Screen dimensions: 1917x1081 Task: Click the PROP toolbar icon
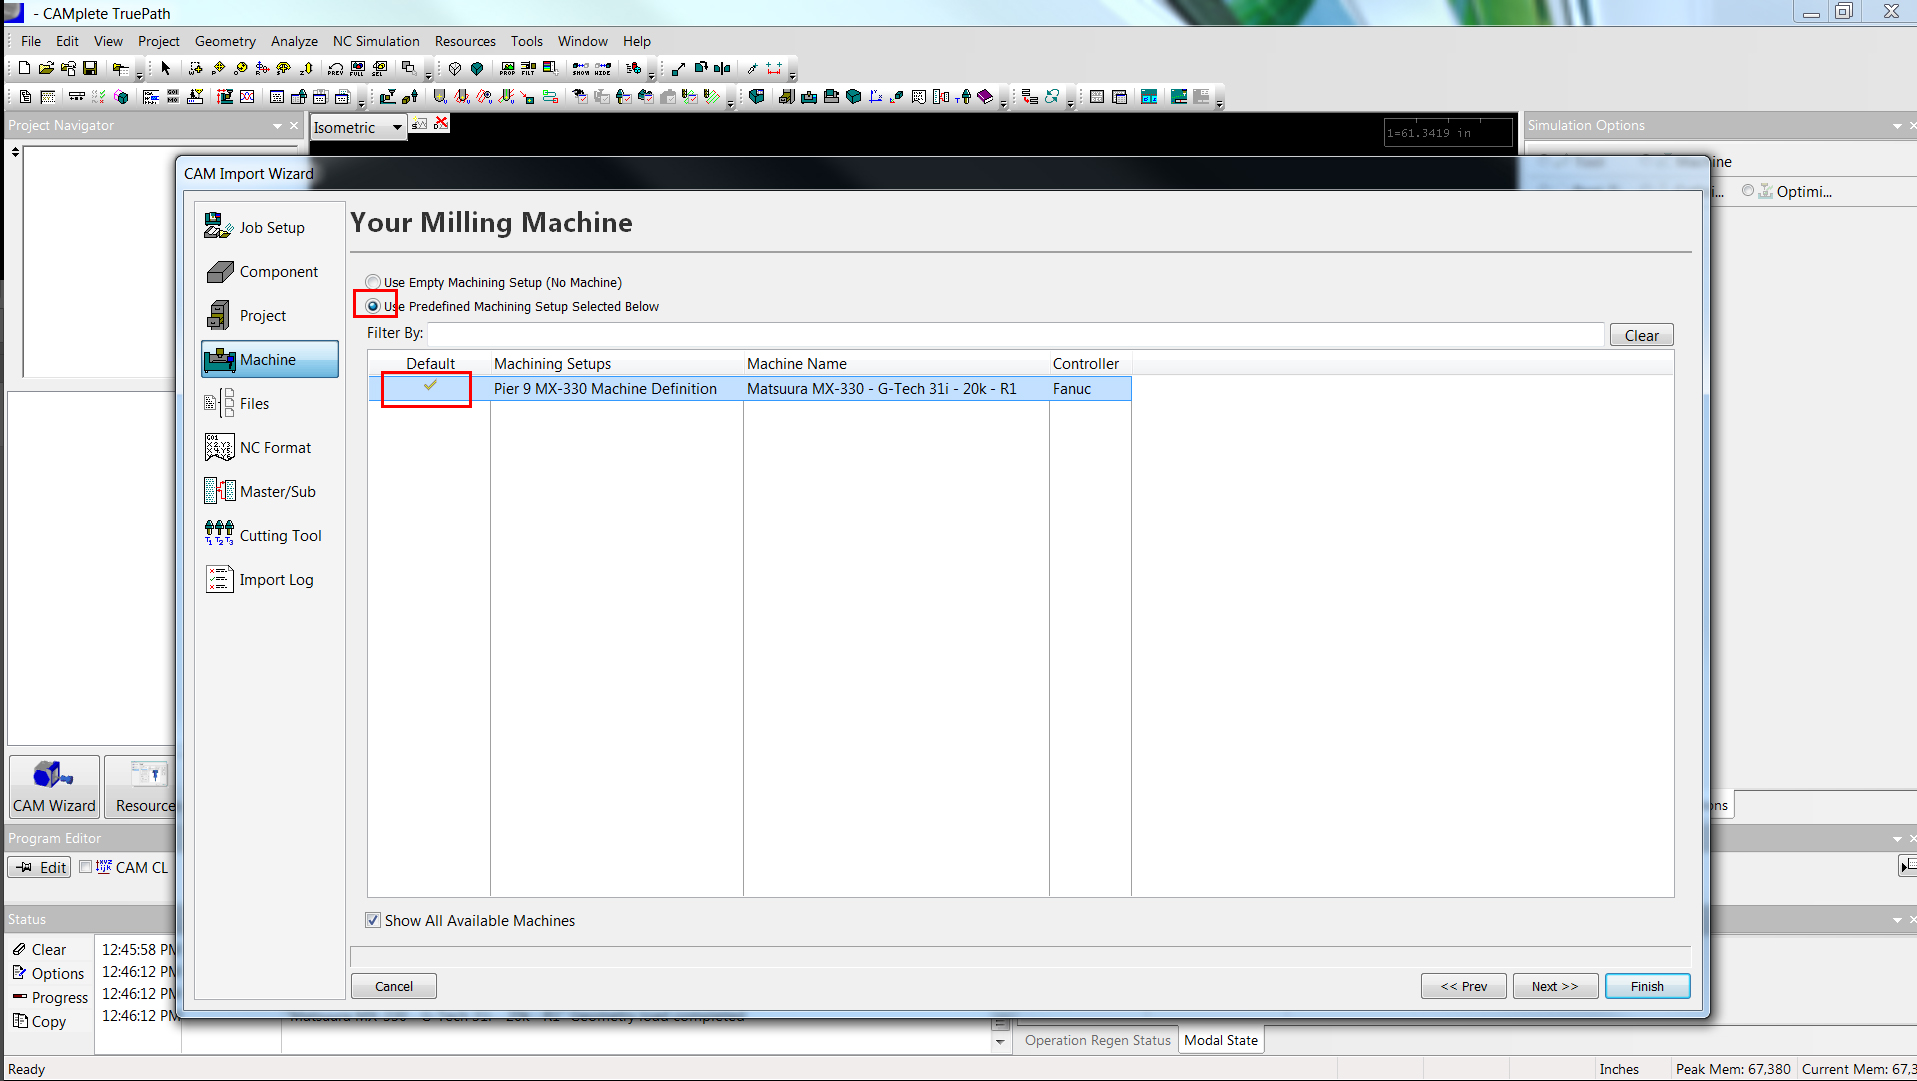(507, 68)
